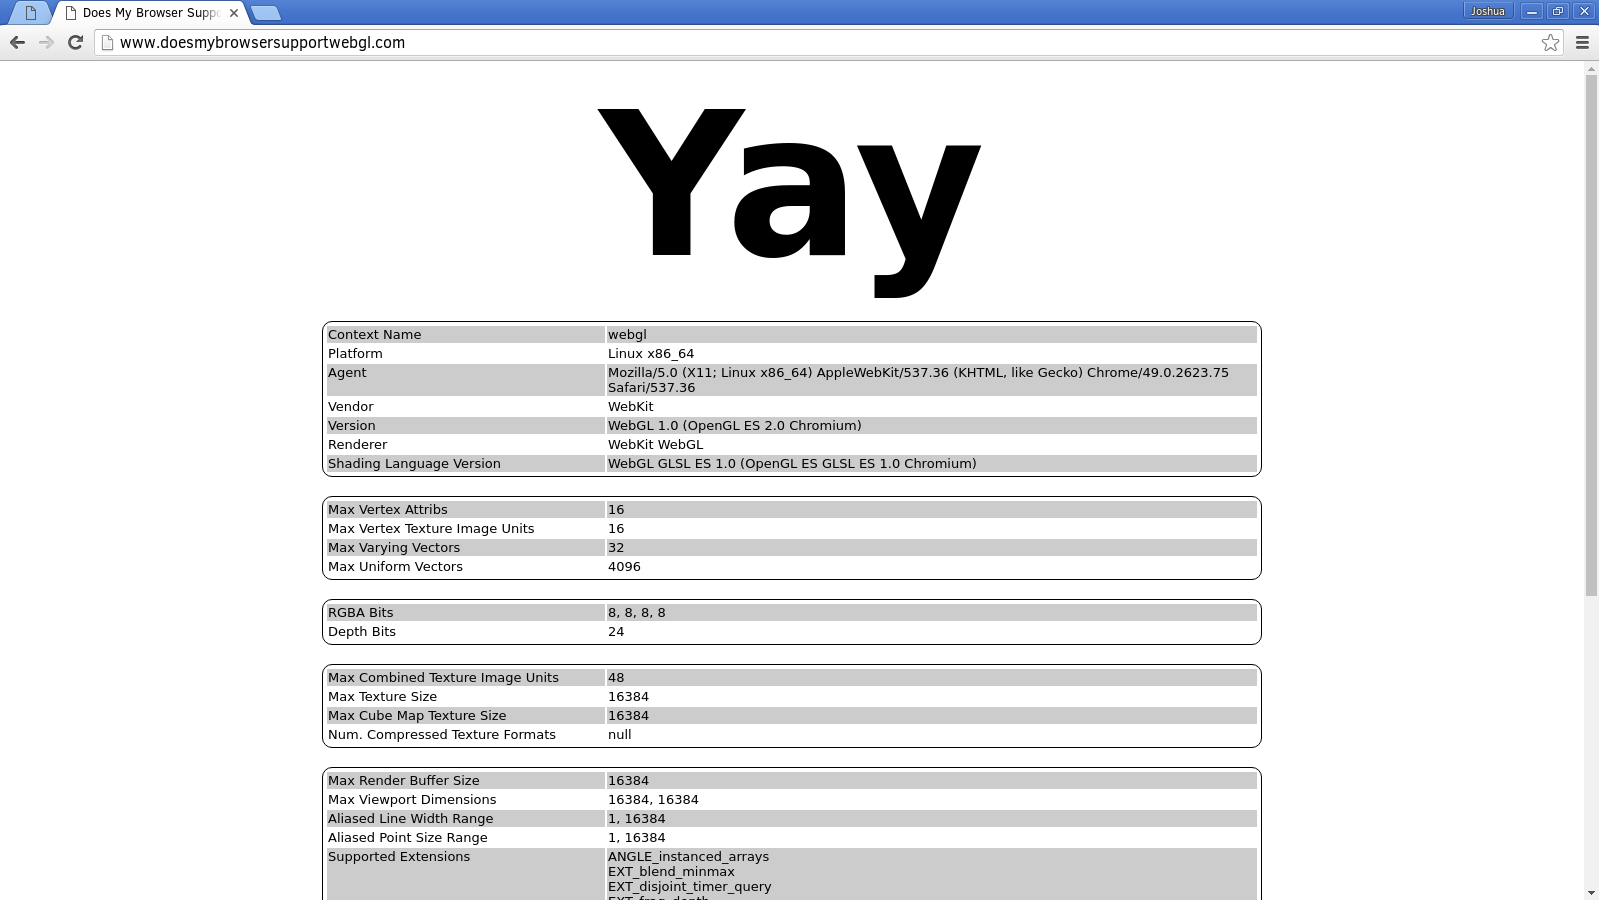The image size is (1599, 900).
Task: Go back using the browser back arrow
Action: (x=17, y=42)
